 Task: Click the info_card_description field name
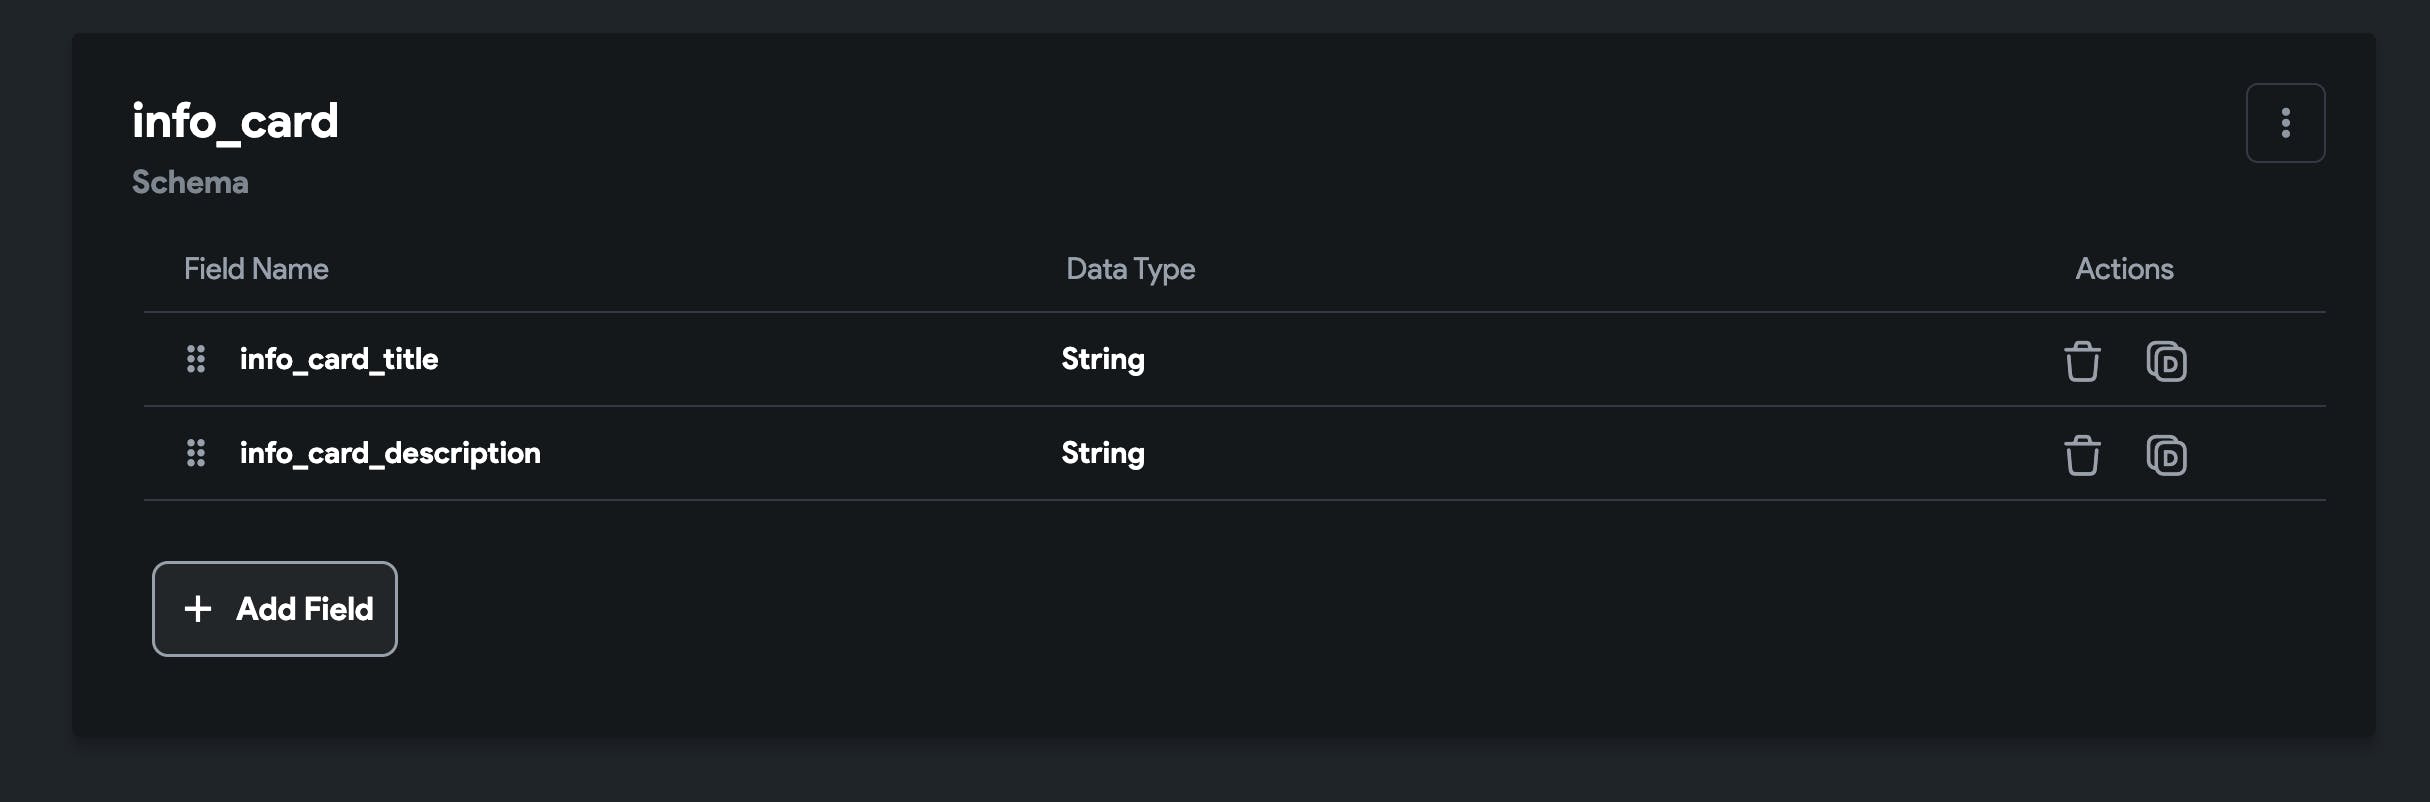390,453
